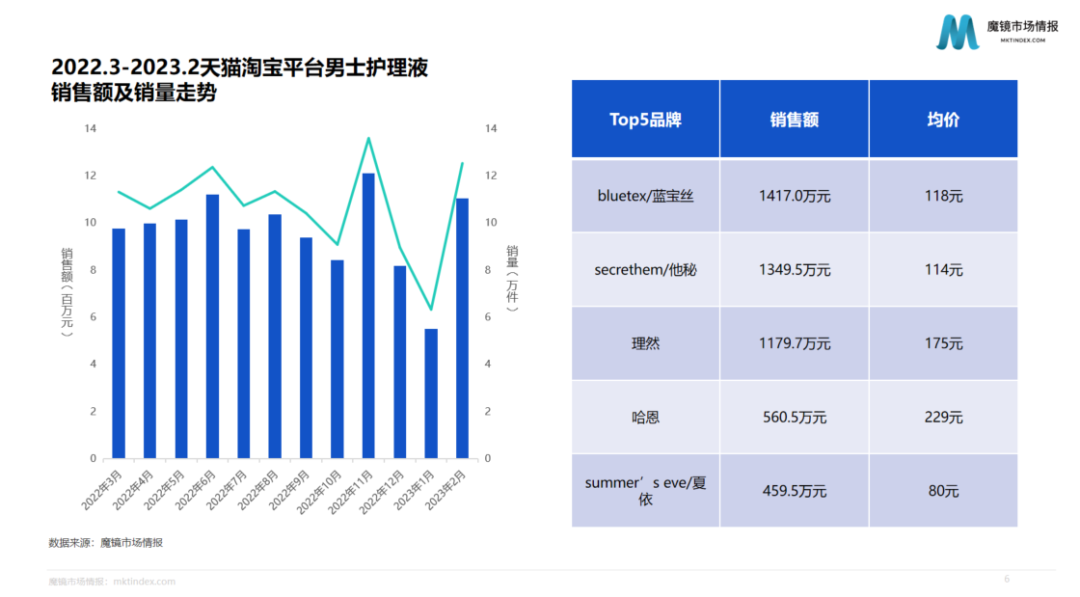
Task: Select the 2023年2月 x-axis label
Action: pyautogui.click(x=445, y=490)
